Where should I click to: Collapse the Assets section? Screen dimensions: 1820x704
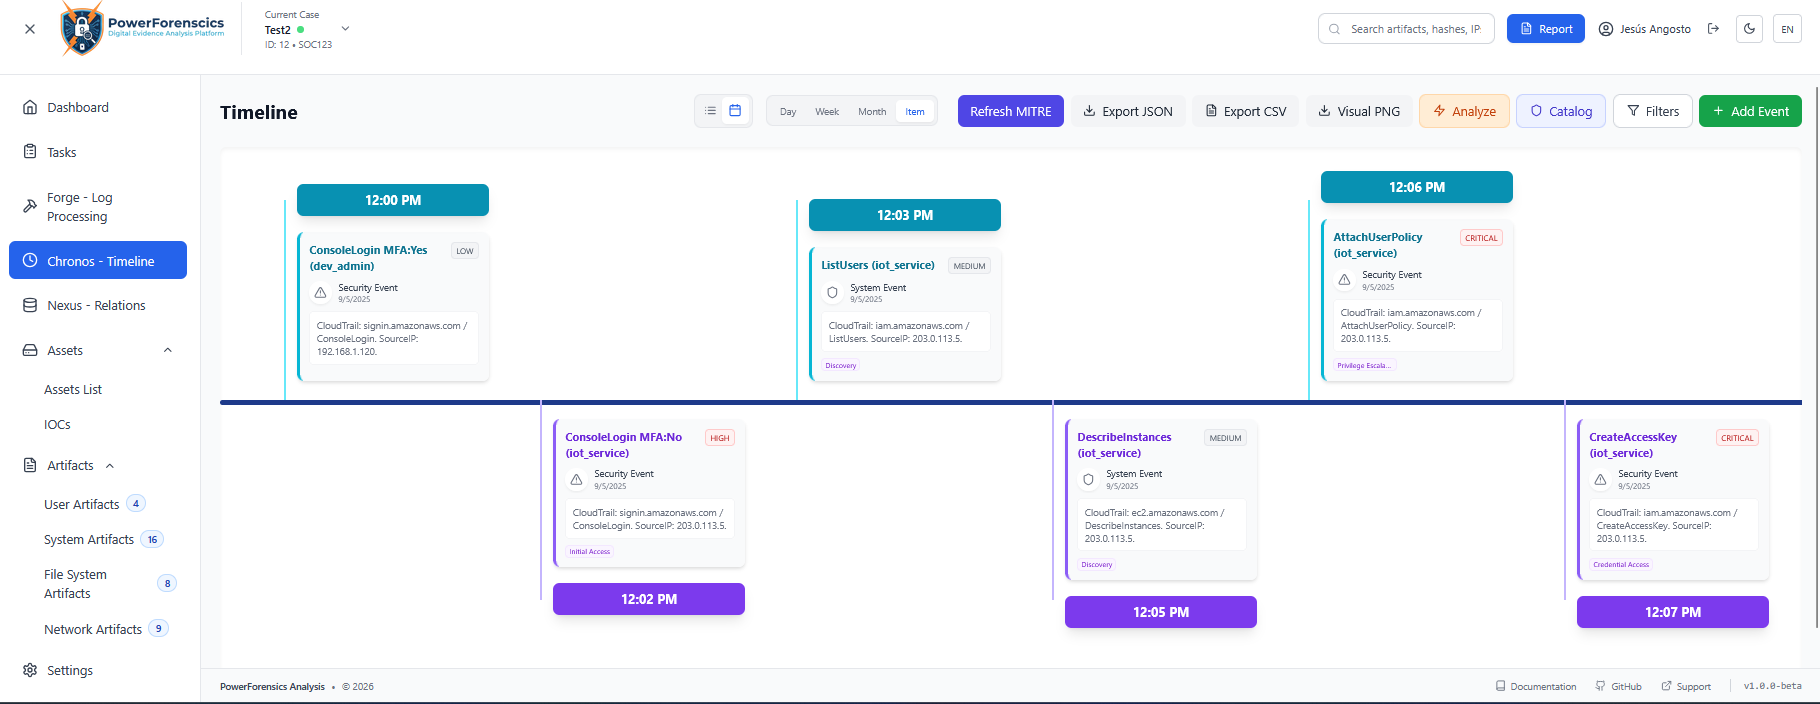pyautogui.click(x=168, y=350)
